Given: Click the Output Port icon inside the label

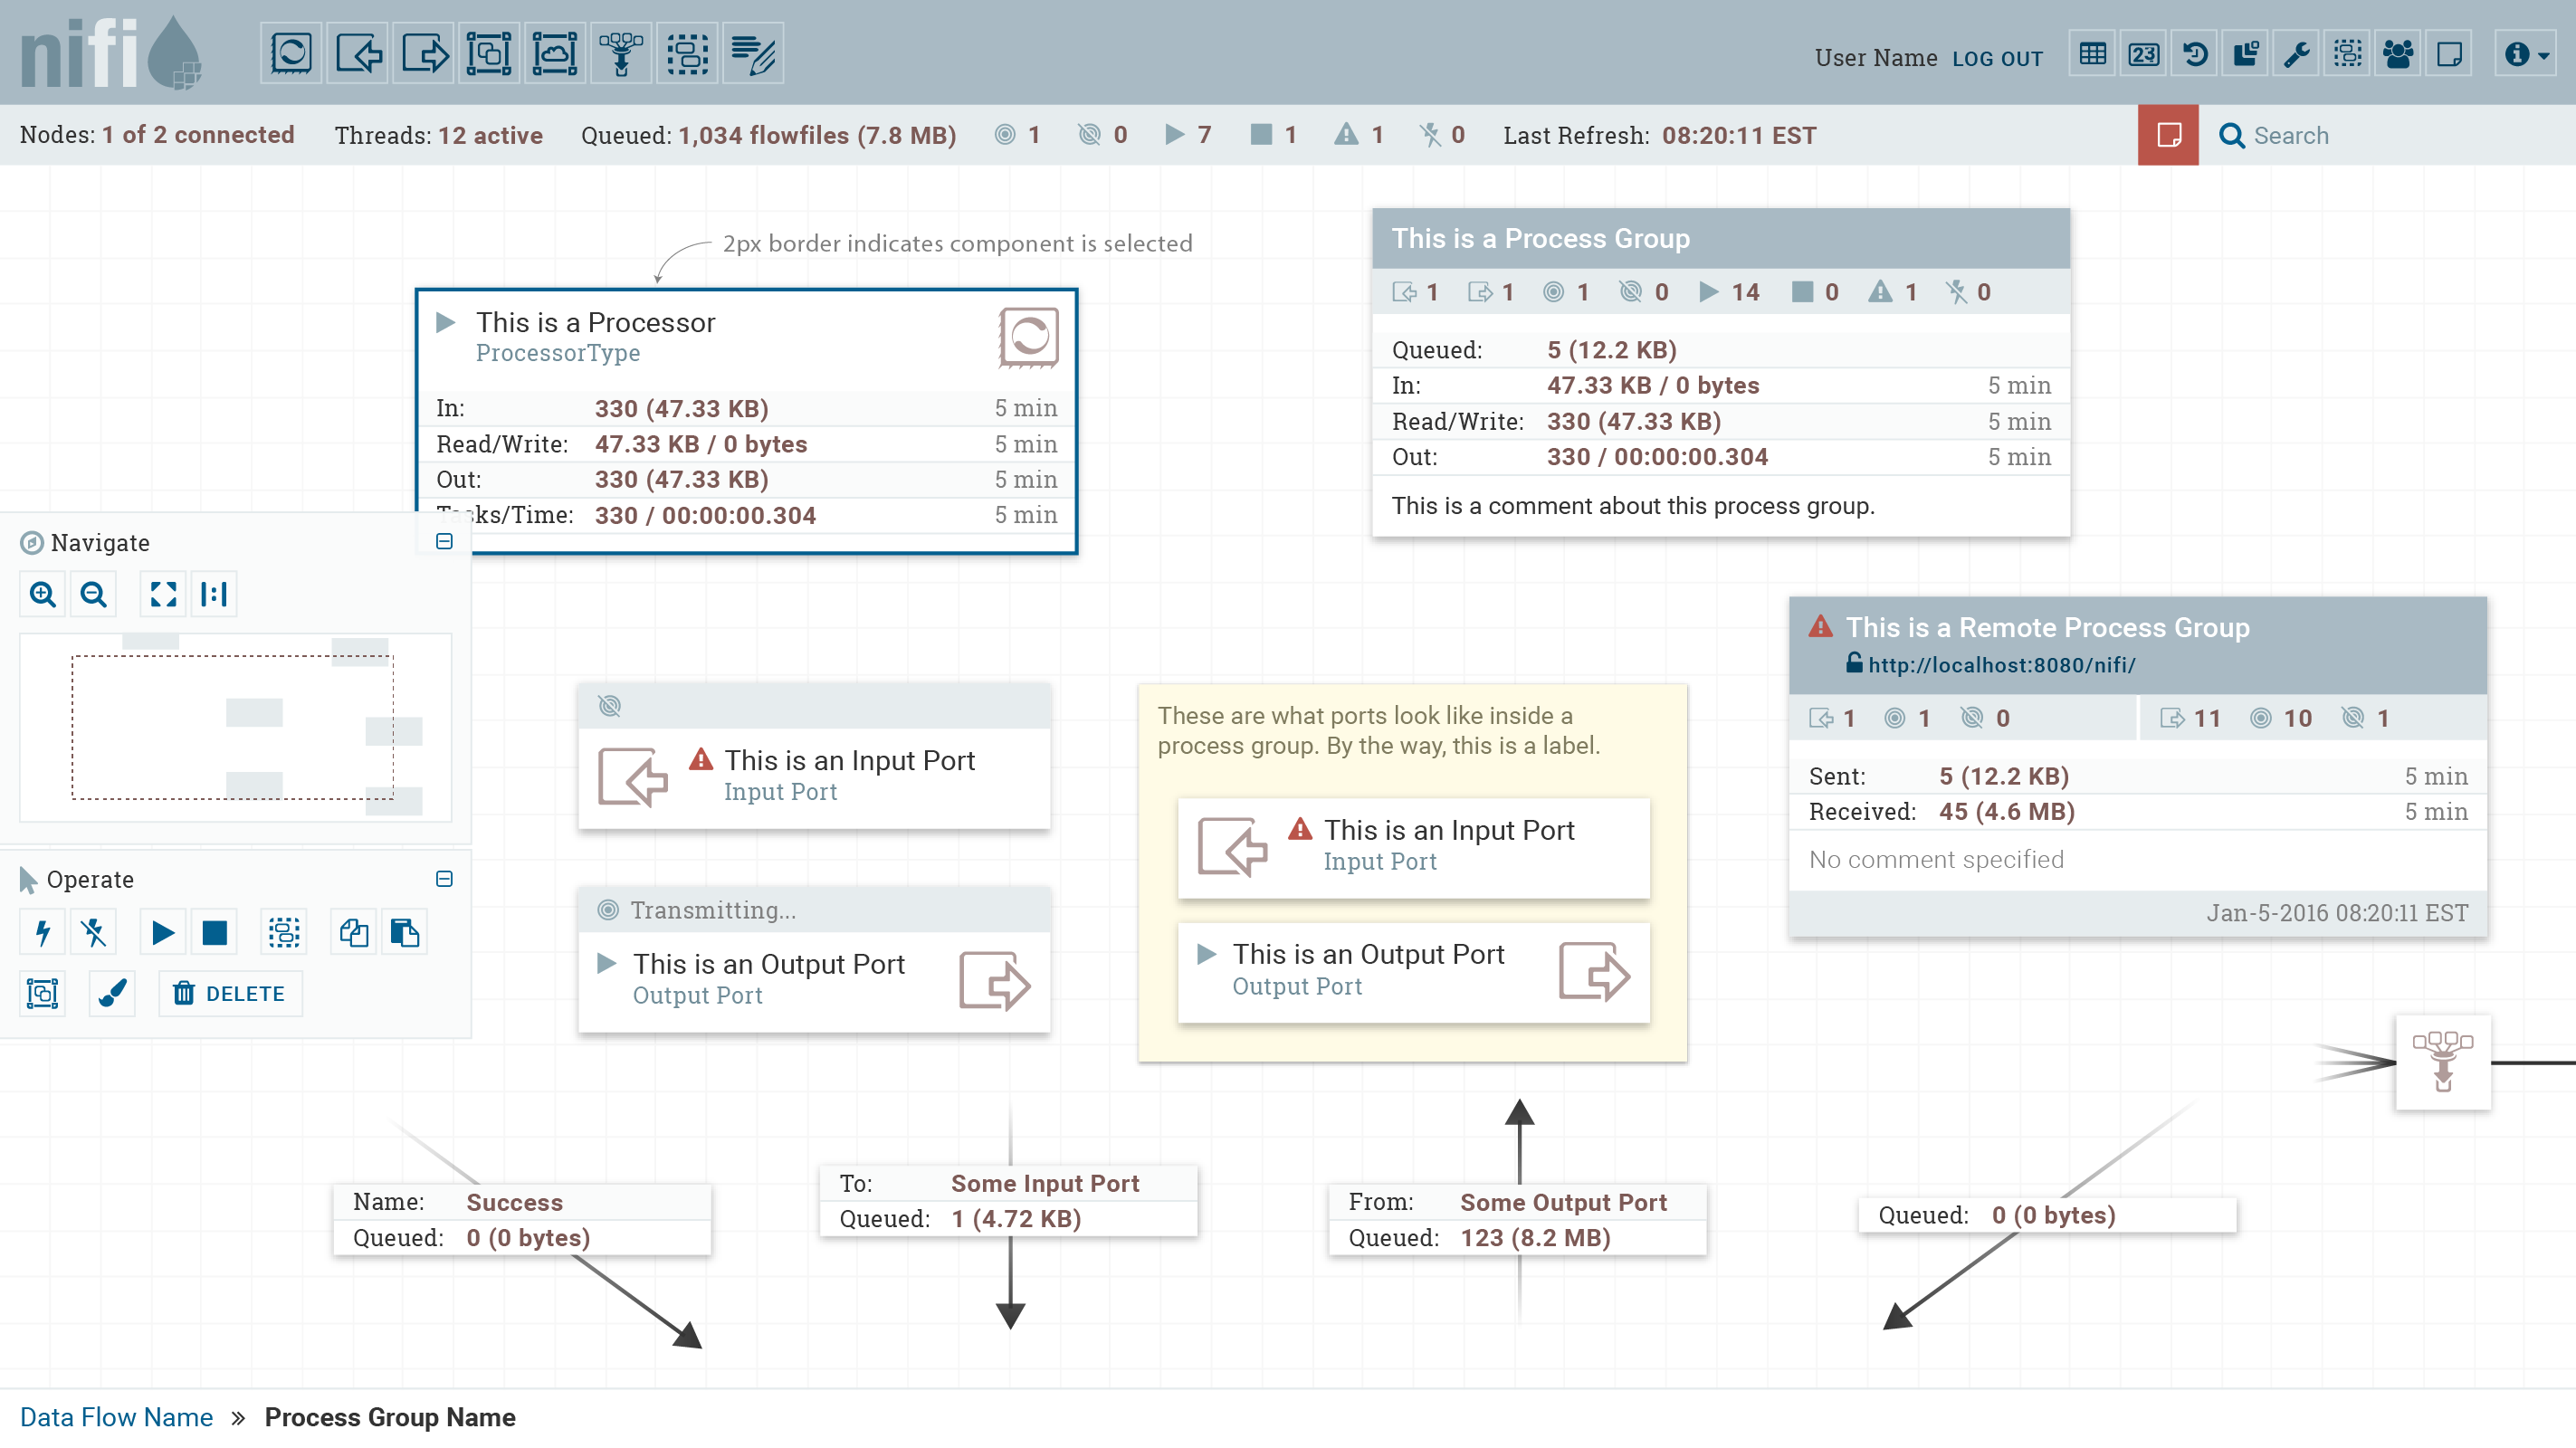Looking at the screenshot, I should click(1594, 971).
